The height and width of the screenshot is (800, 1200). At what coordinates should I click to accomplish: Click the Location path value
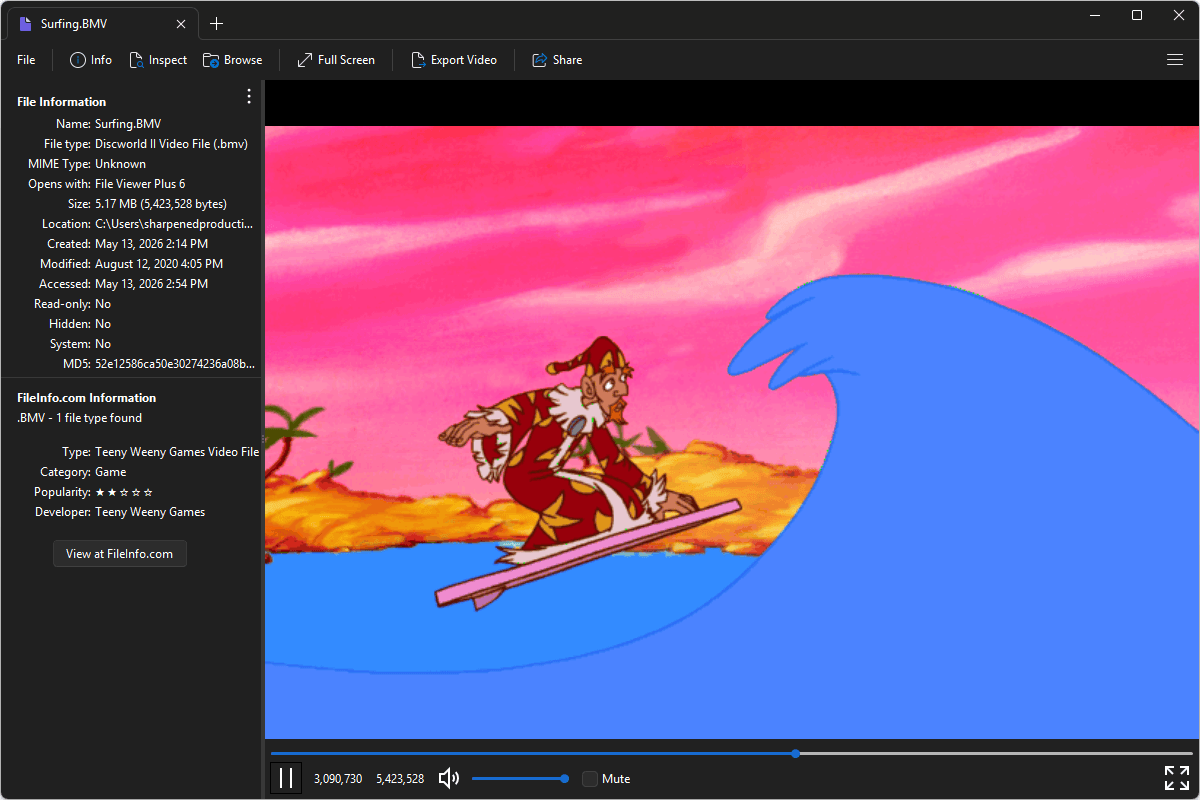[174, 224]
